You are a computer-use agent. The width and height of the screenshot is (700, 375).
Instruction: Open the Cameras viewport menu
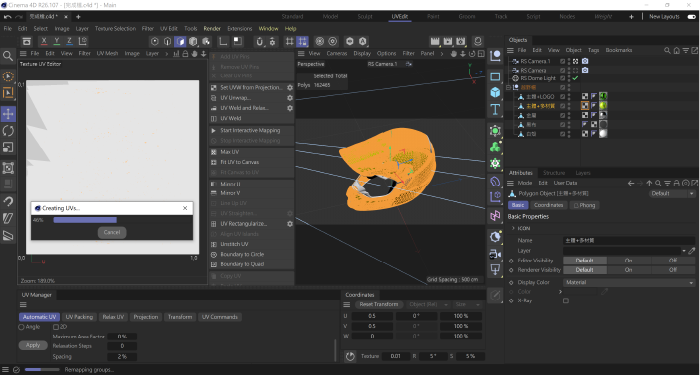337,54
